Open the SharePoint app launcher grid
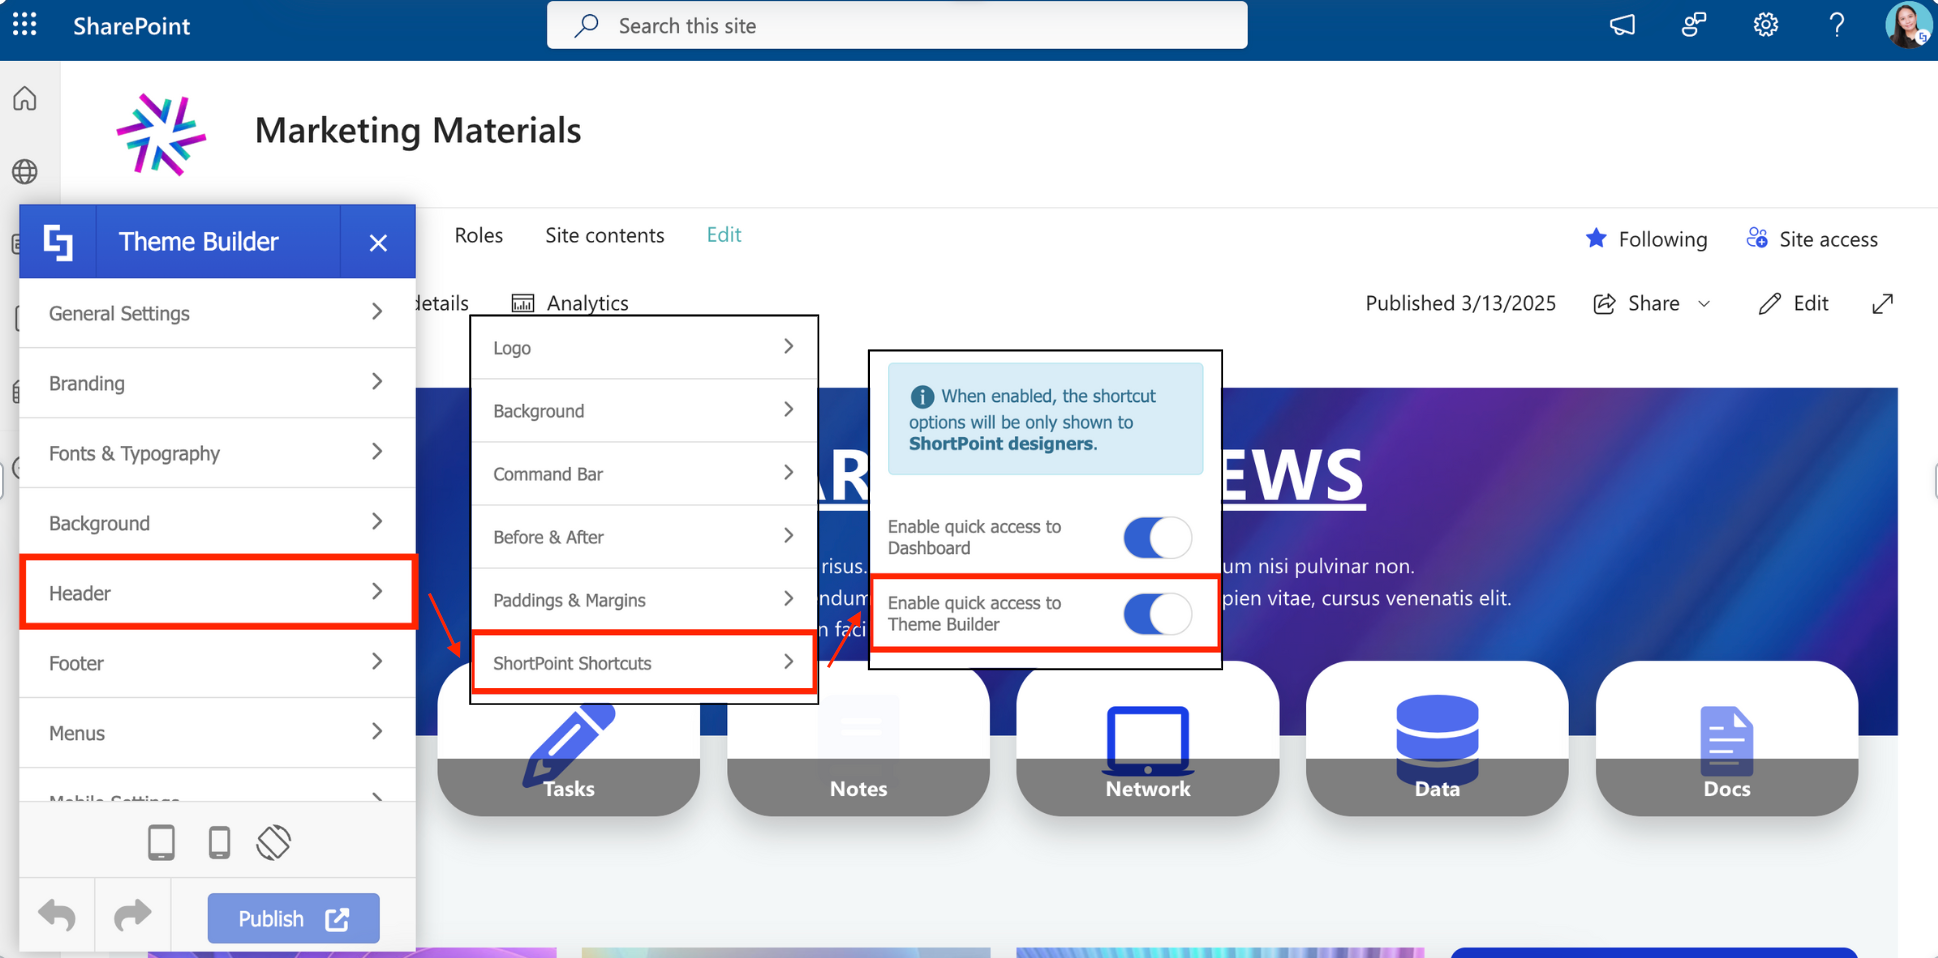Viewport: 1938px width, 958px height. click(25, 25)
